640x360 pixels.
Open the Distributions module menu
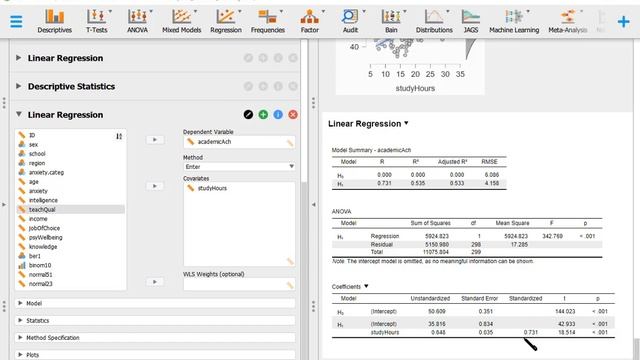coord(434,21)
